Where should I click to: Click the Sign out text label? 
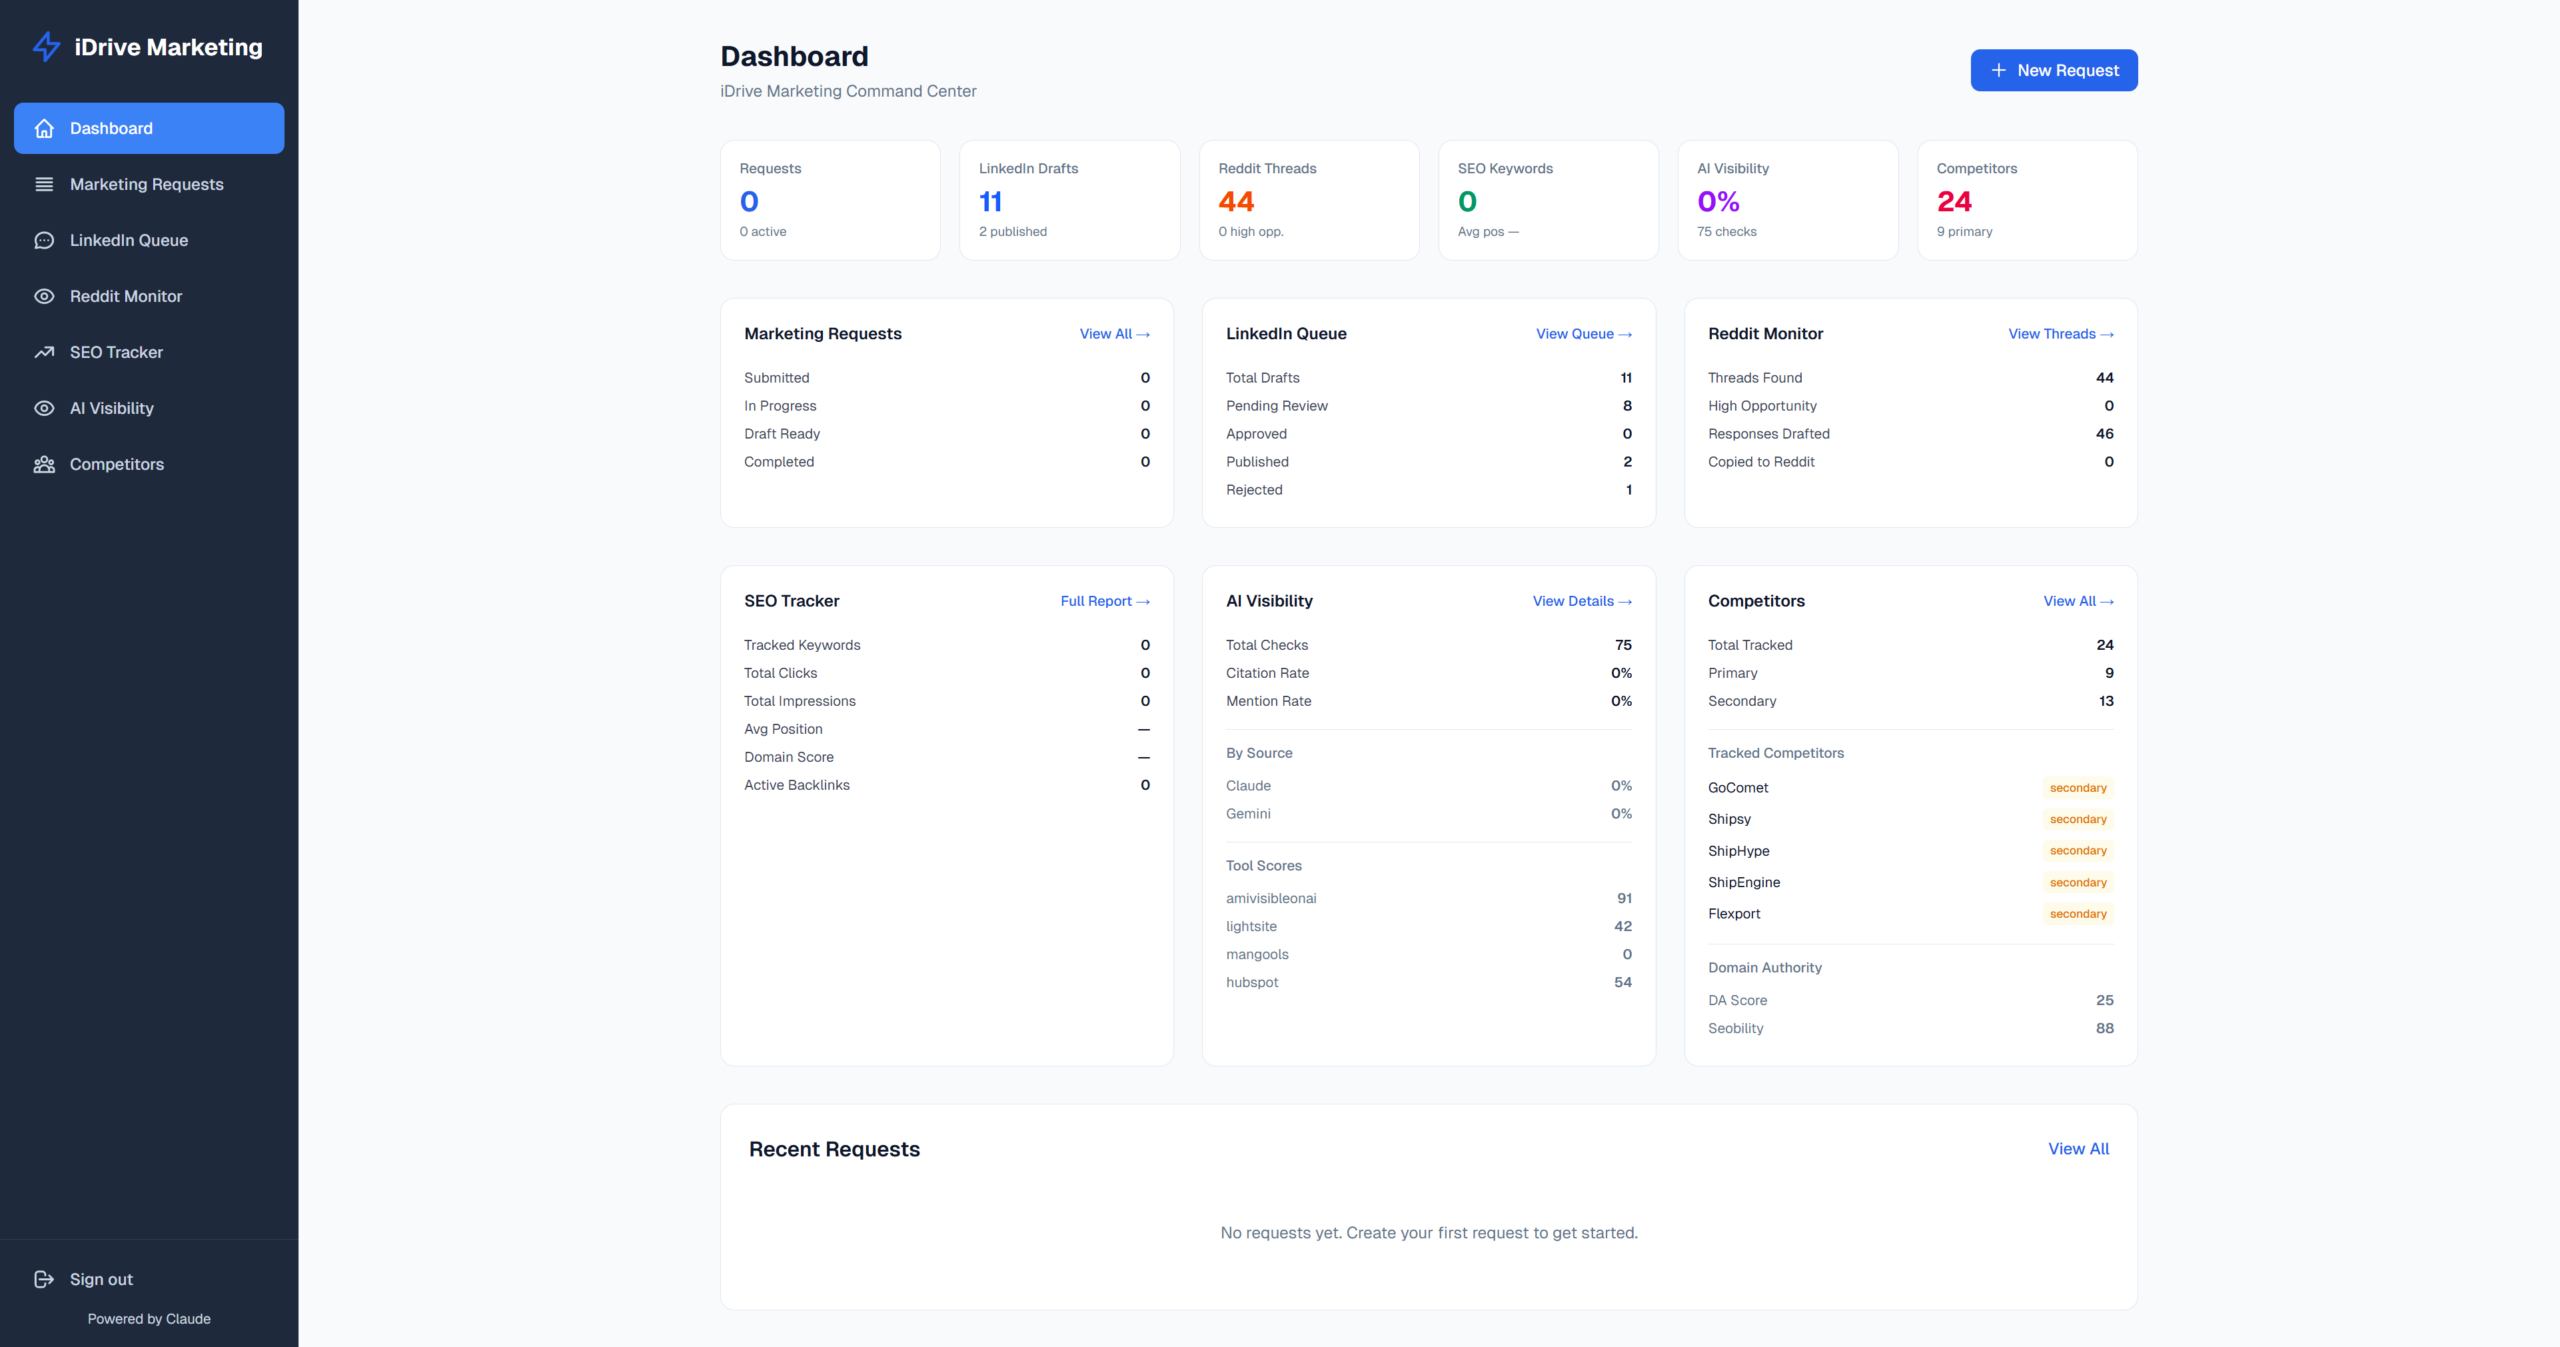tap(101, 1279)
